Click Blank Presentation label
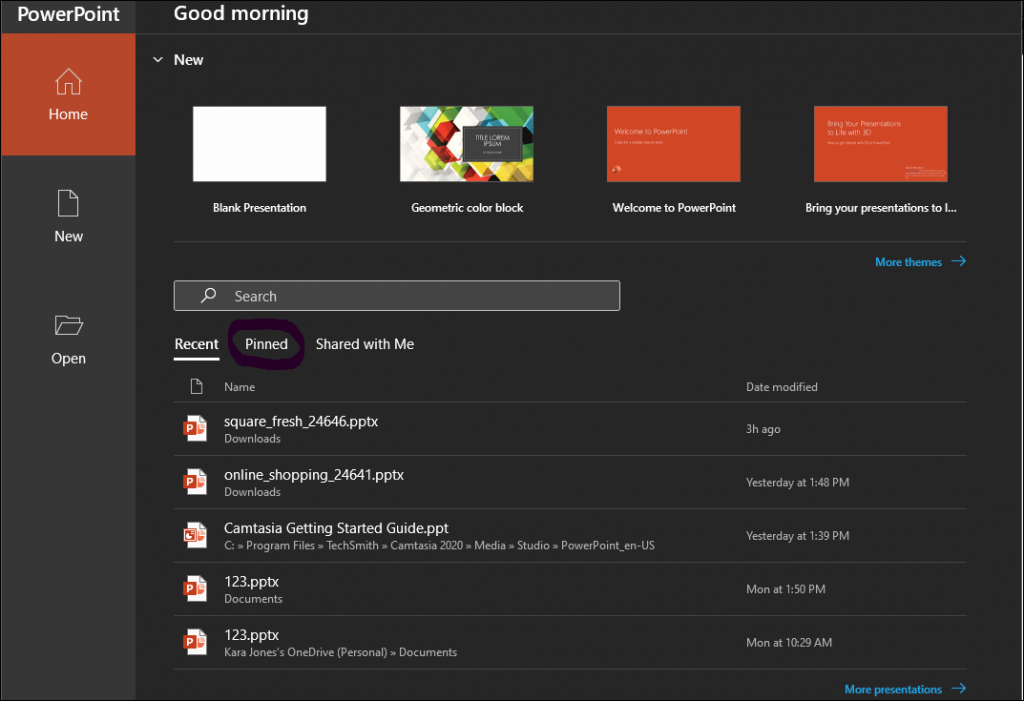The image size is (1024, 701). click(x=259, y=208)
